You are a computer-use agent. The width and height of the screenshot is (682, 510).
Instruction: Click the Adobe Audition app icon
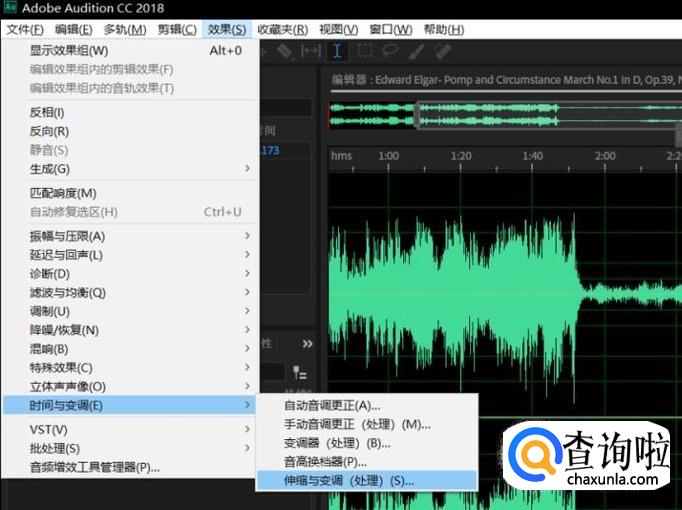(x=10, y=7)
